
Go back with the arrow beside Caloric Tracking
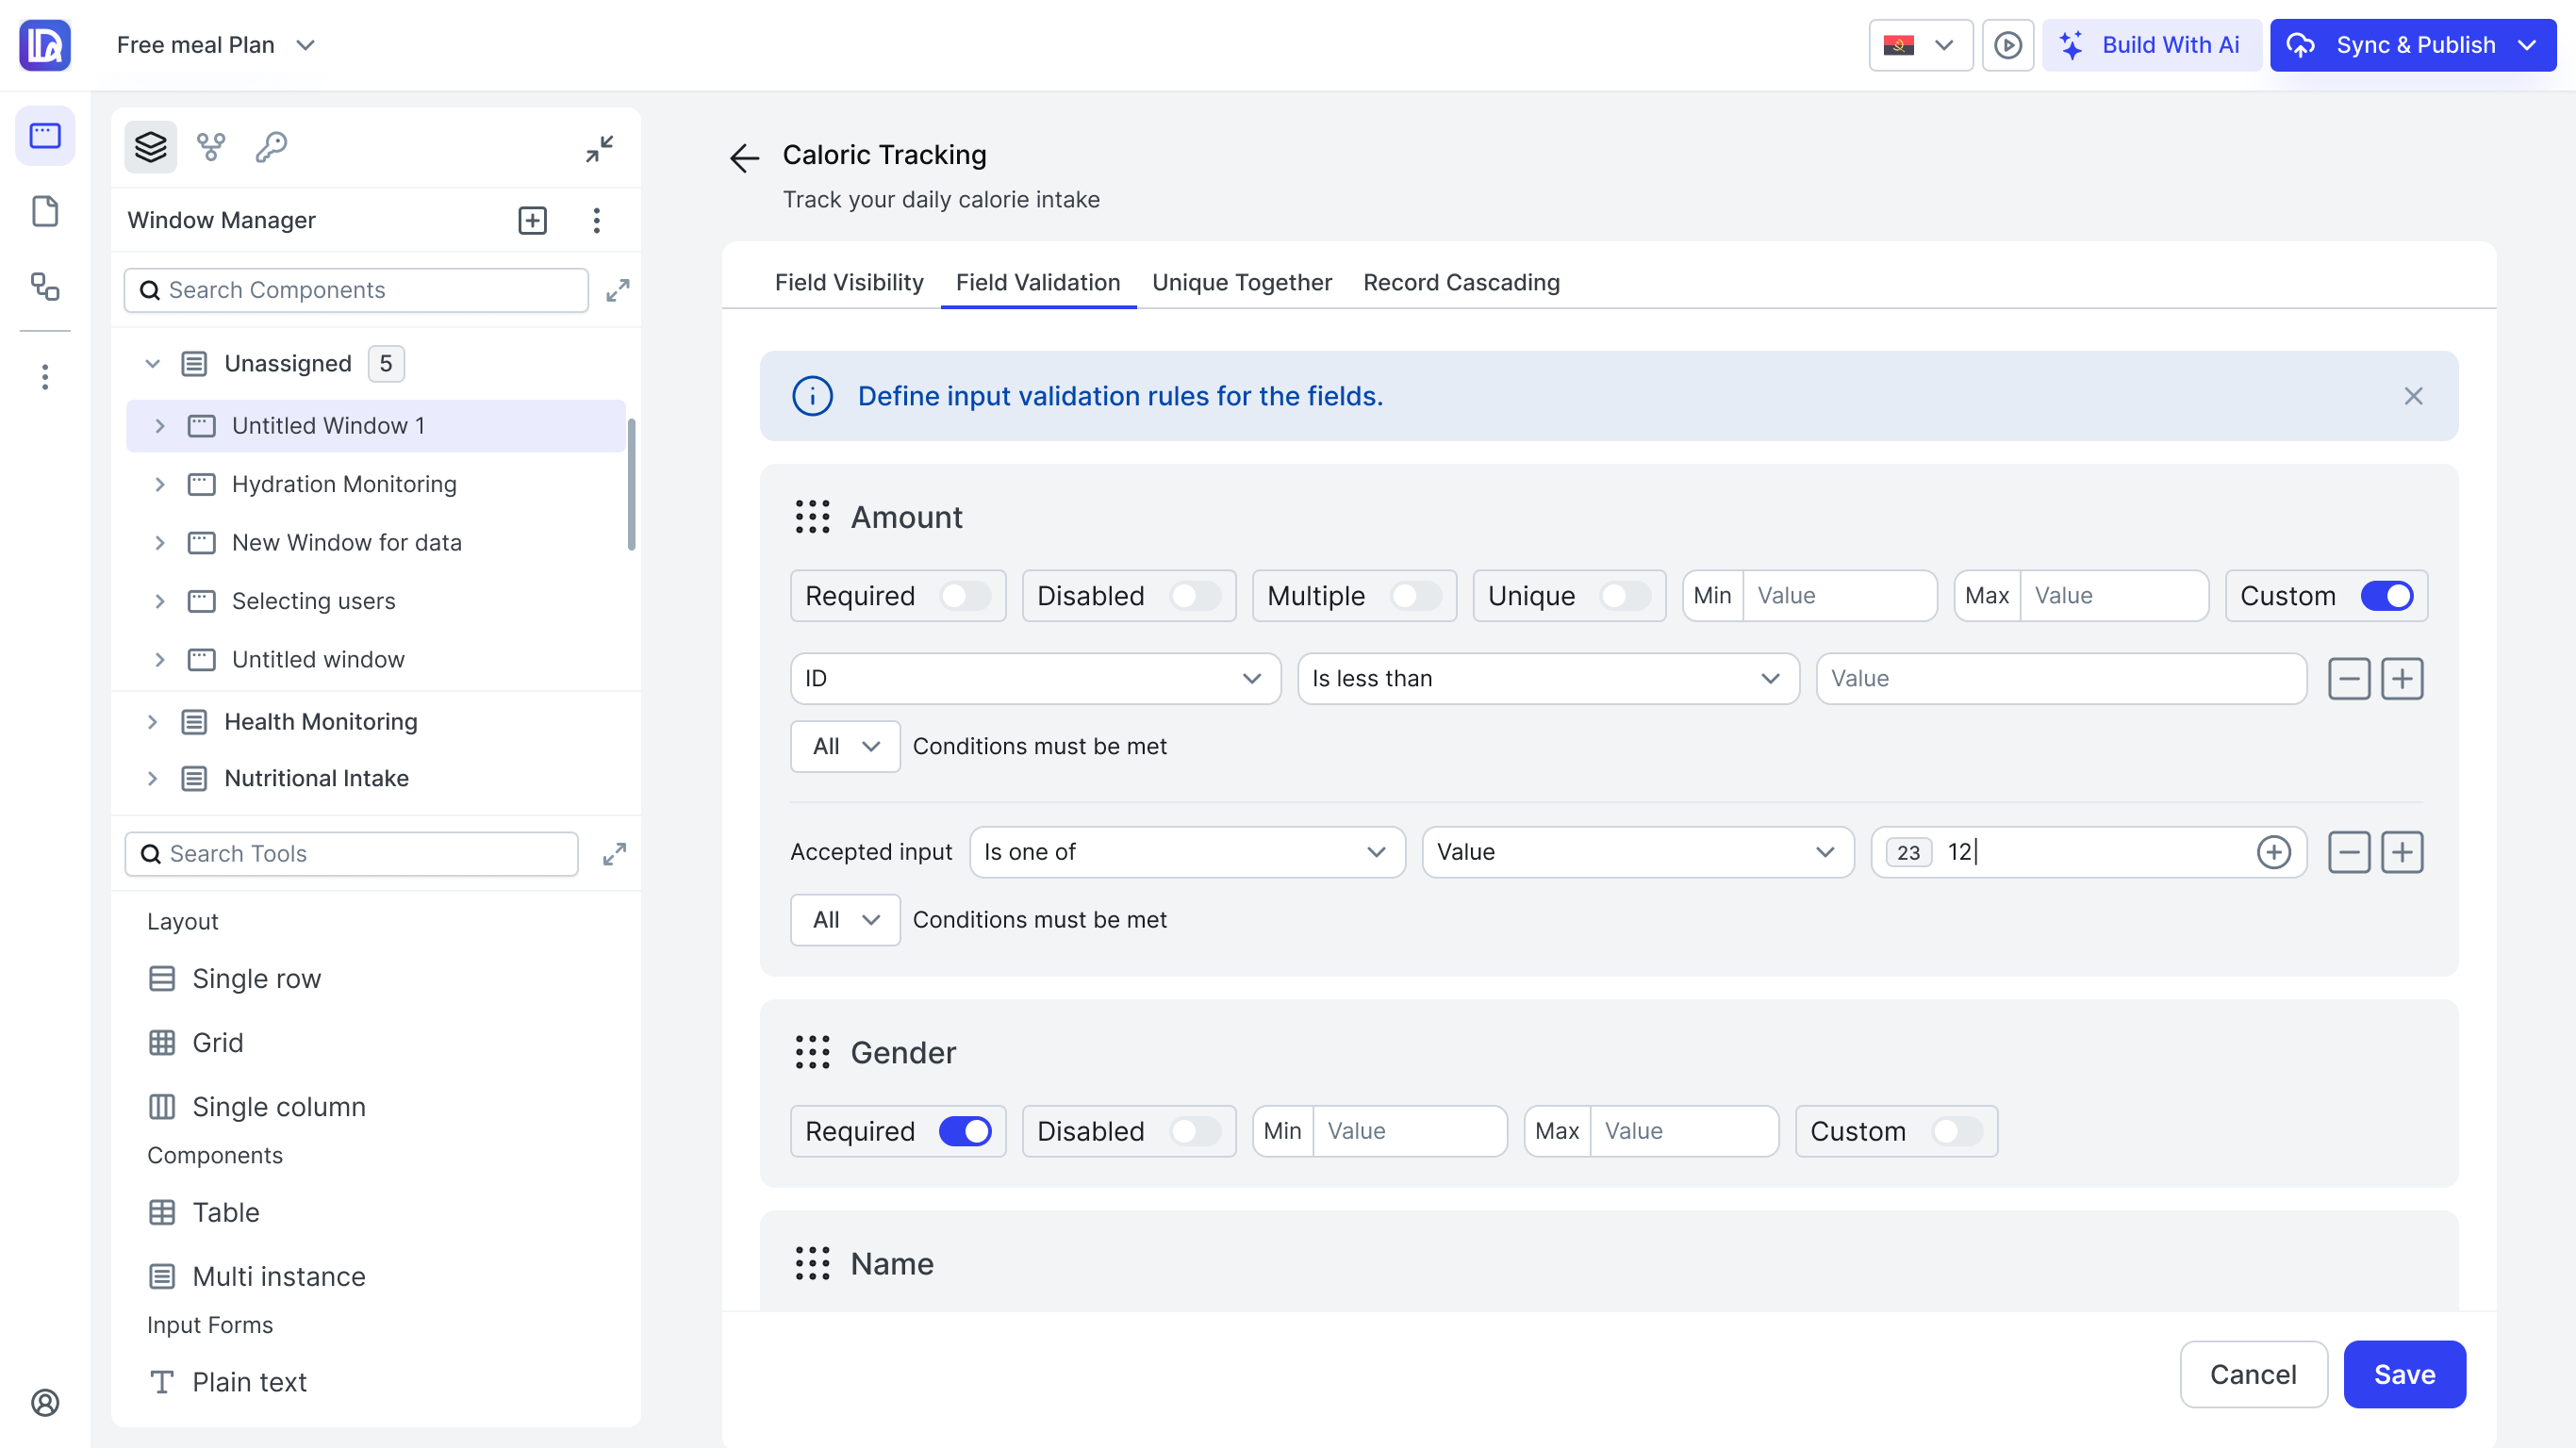point(745,157)
